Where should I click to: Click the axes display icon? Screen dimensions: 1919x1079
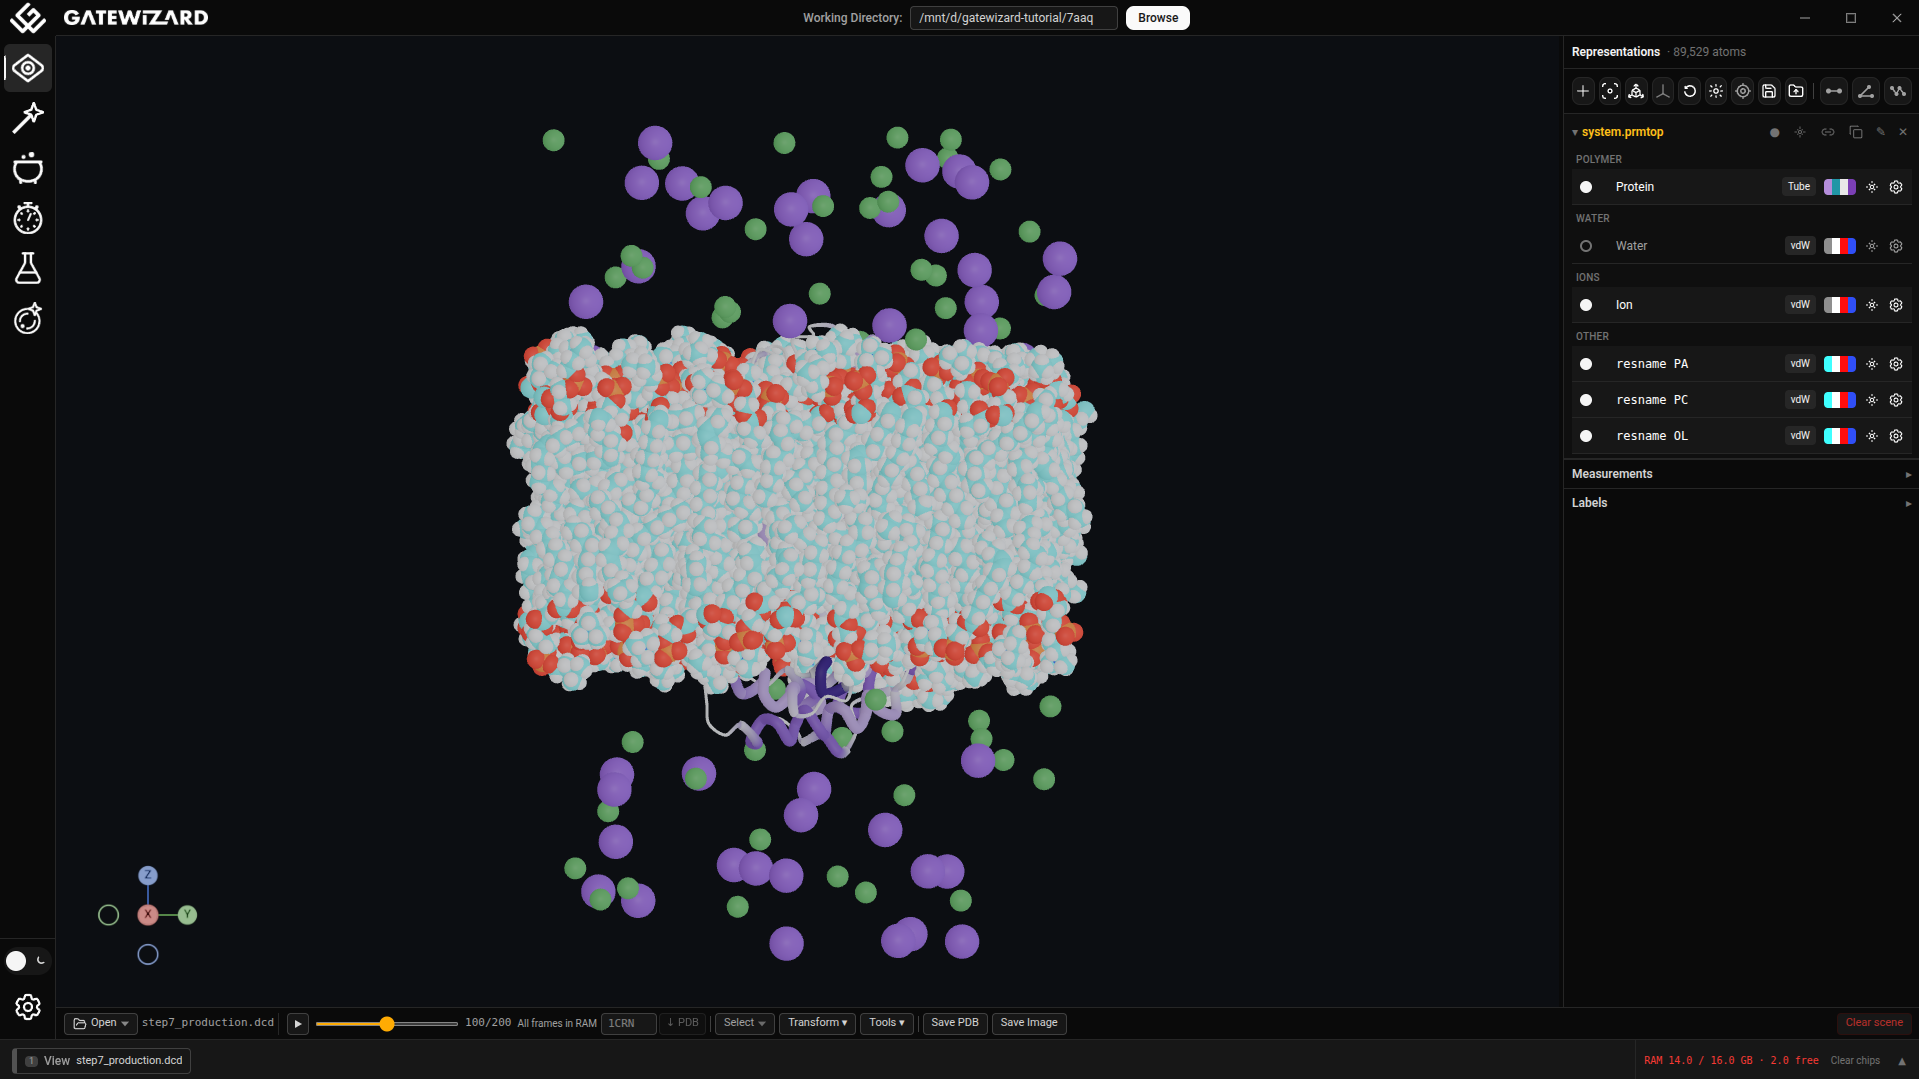click(x=1663, y=91)
